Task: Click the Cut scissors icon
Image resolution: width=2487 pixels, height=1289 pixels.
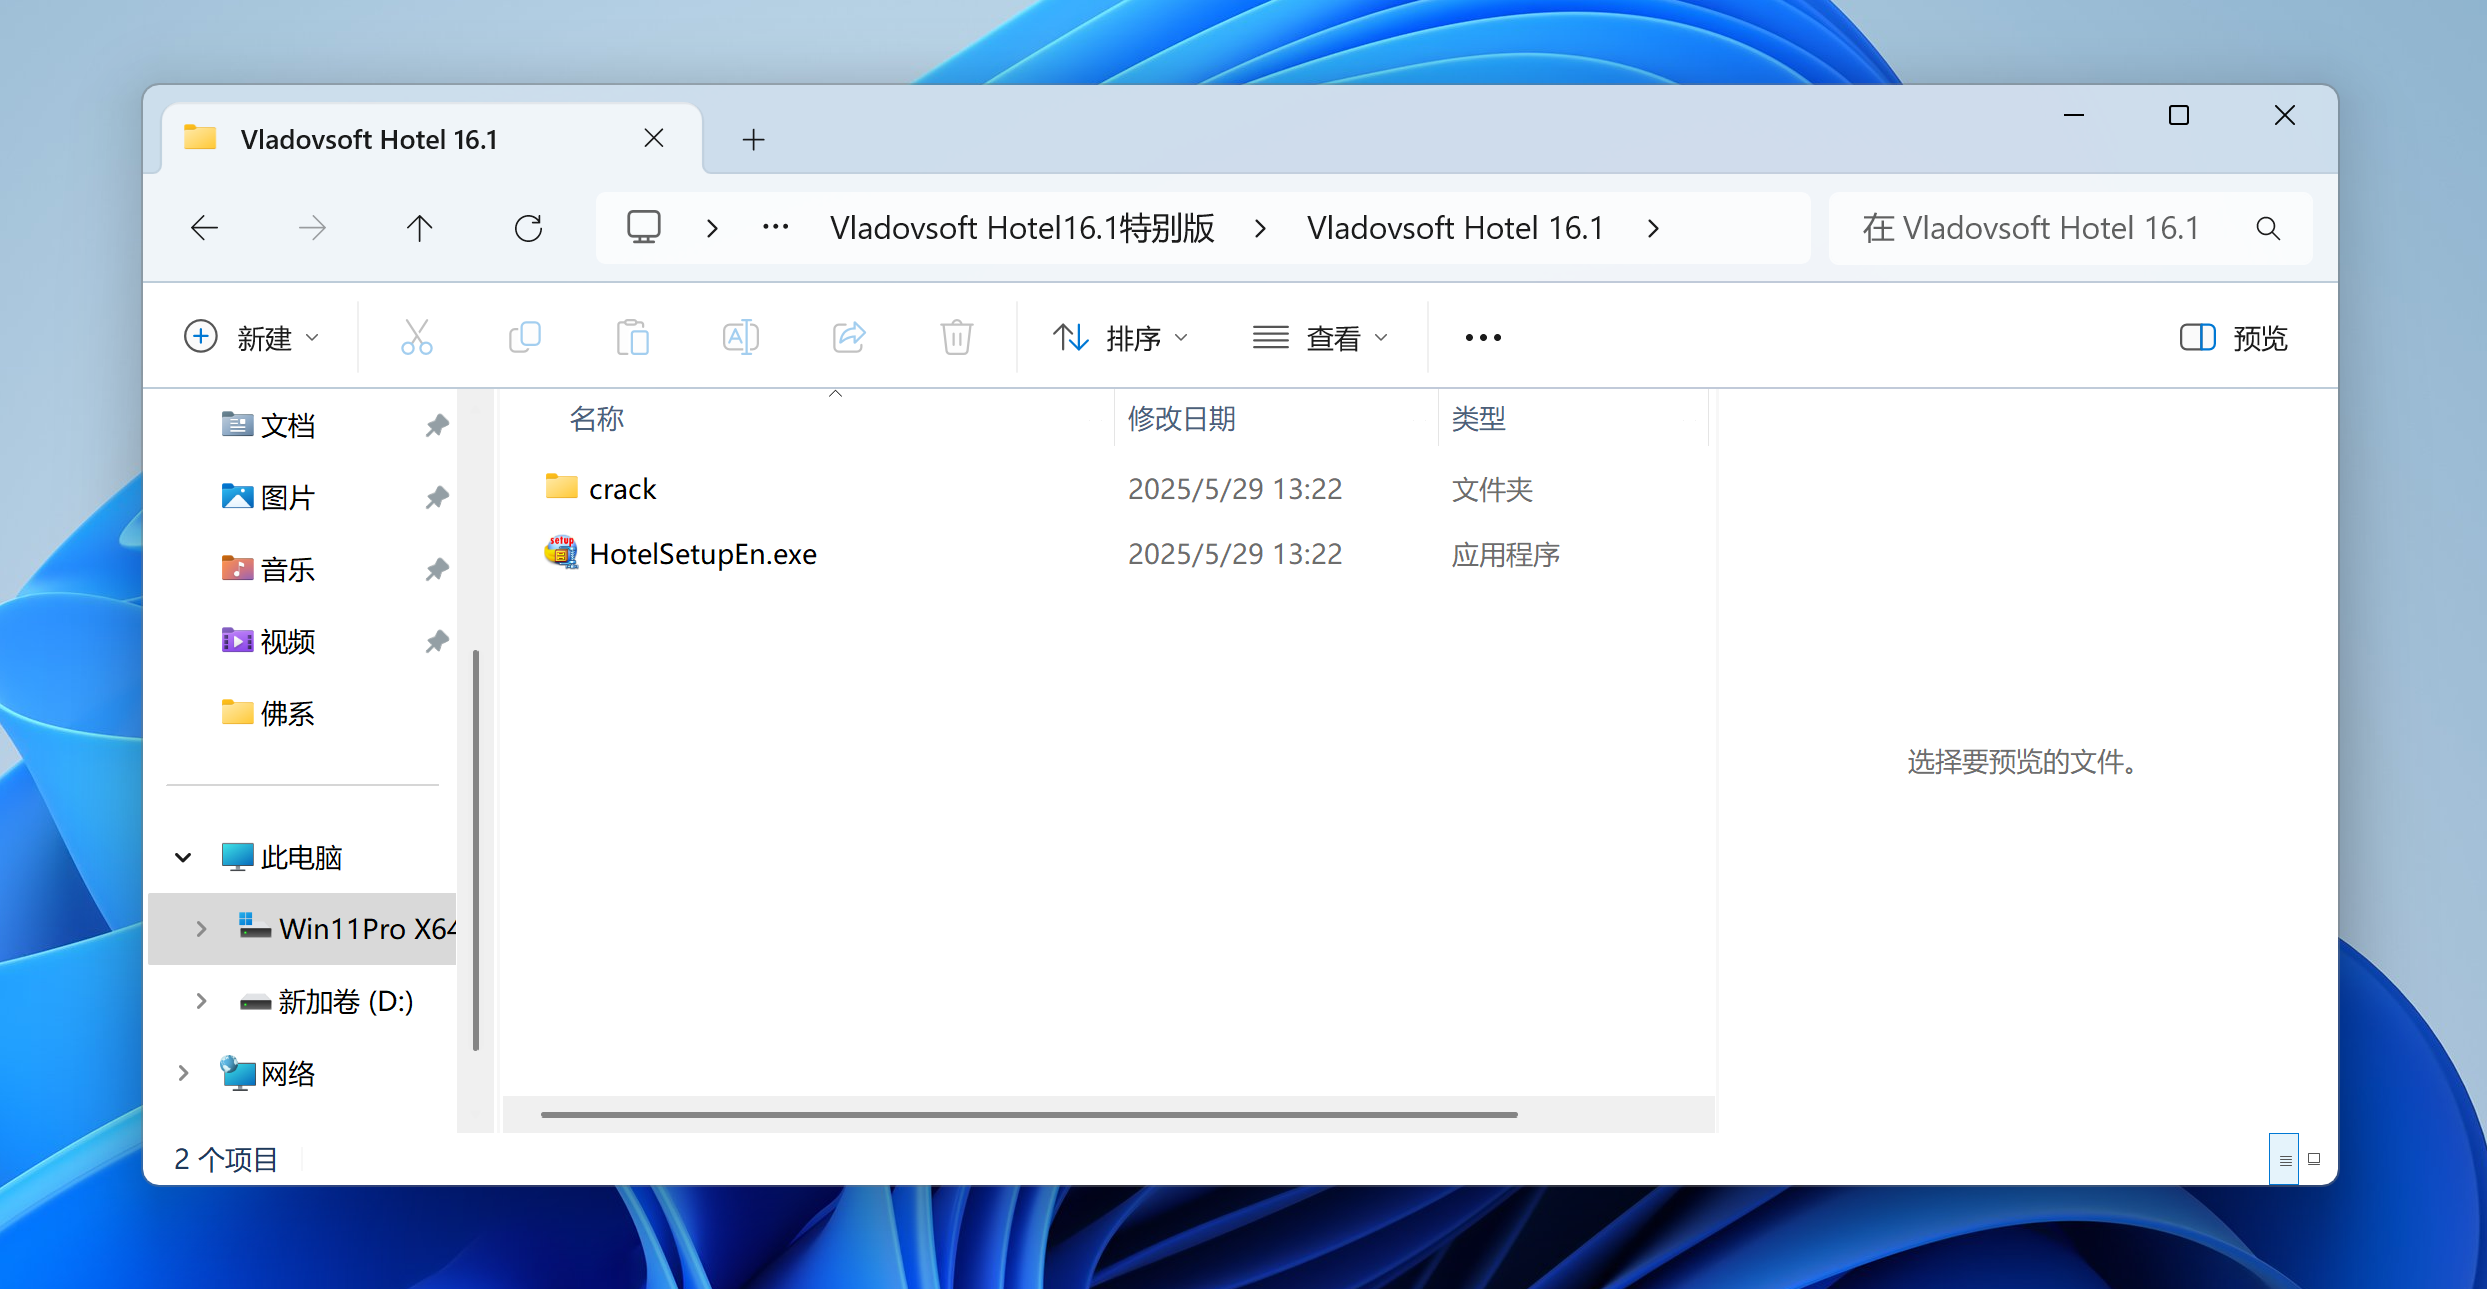Action: 416,338
